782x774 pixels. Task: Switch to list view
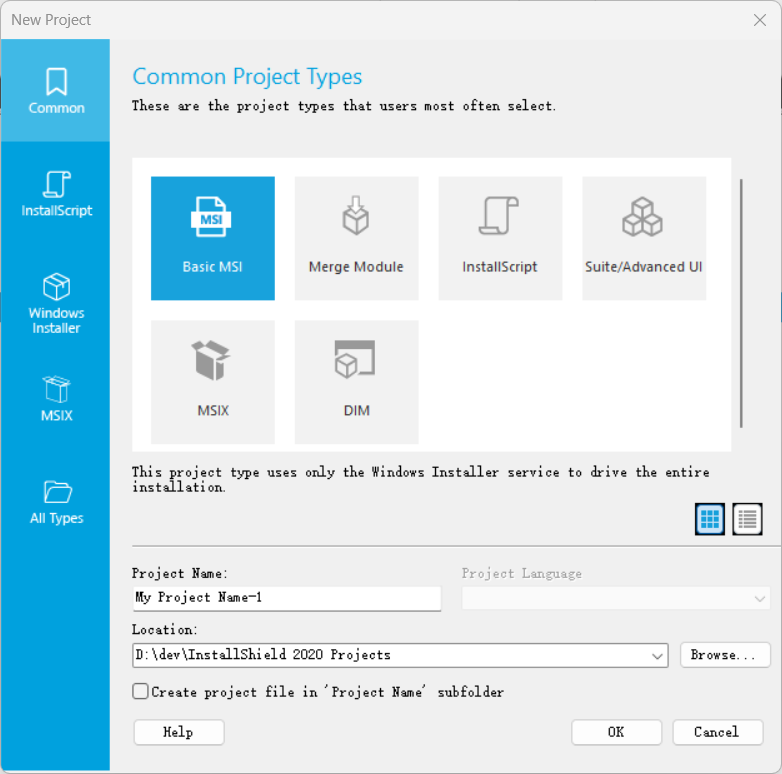pos(747,519)
